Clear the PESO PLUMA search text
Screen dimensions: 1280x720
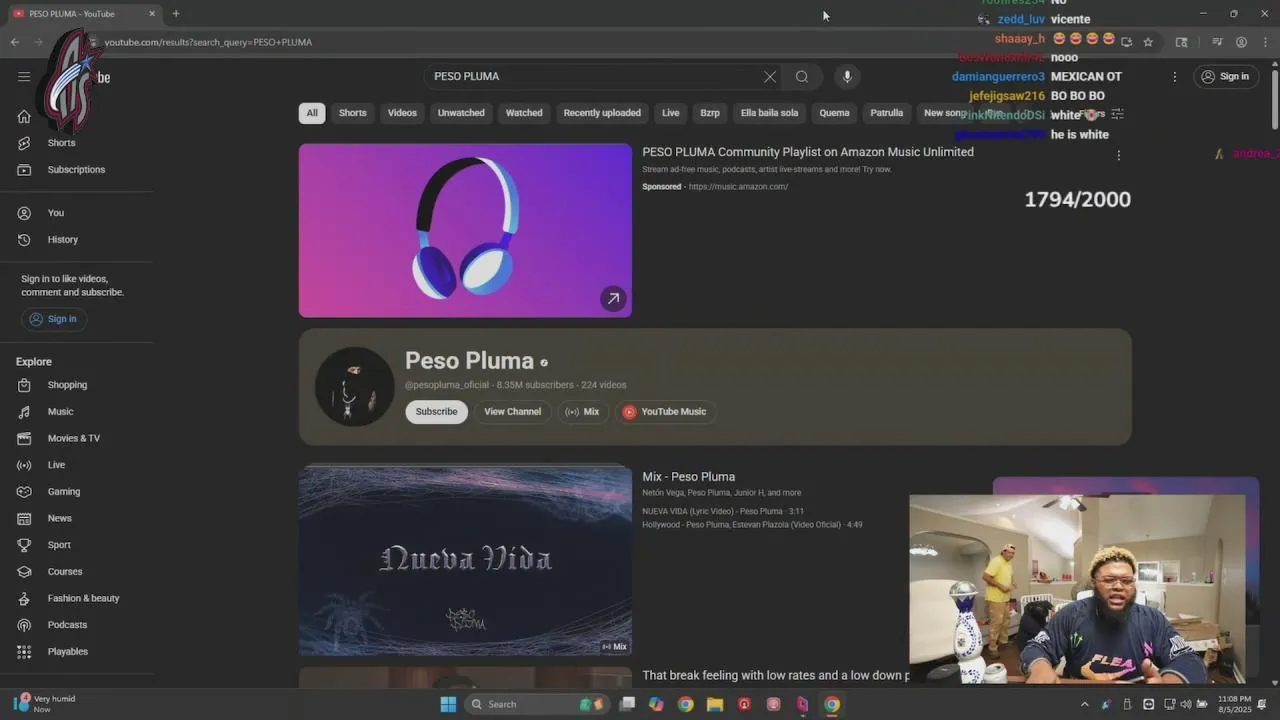point(770,77)
